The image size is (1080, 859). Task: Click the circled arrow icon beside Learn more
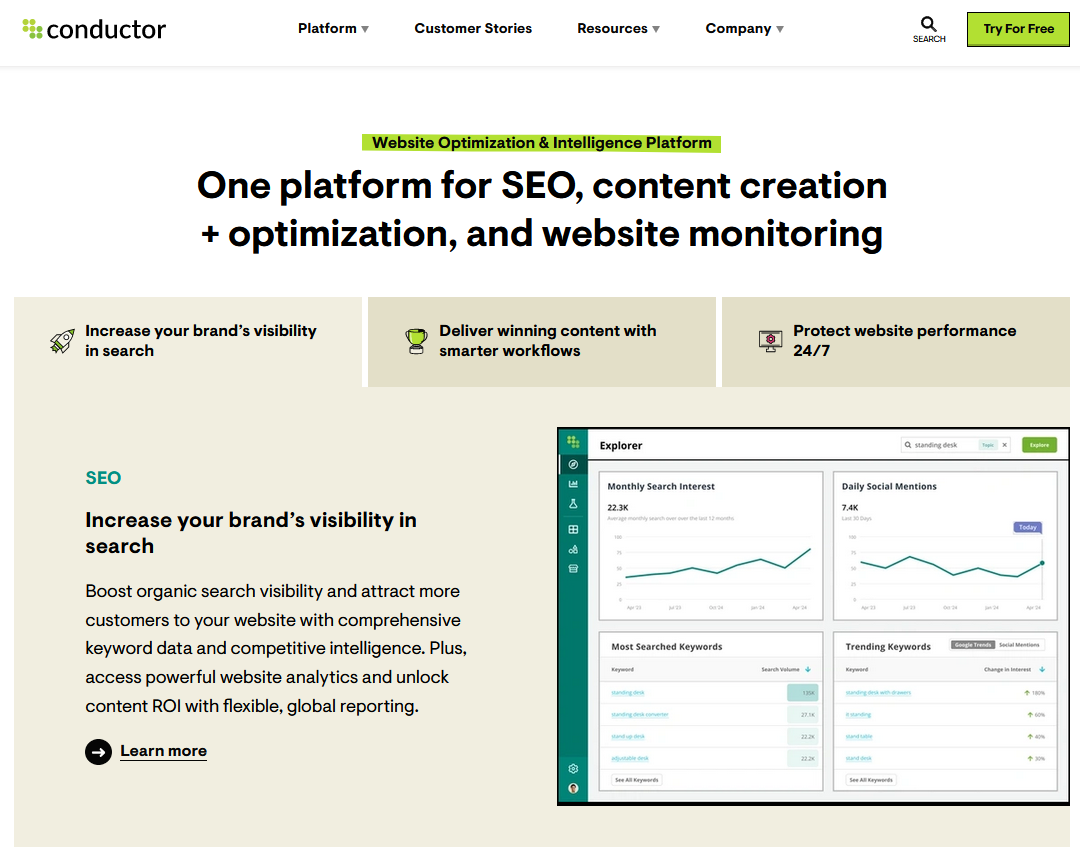(98, 751)
